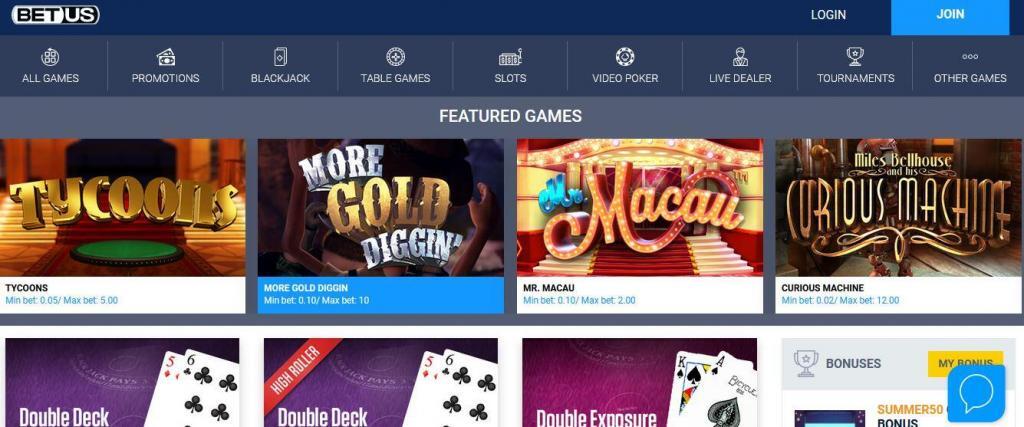The image size is (1024, 427).
Task: Open All Games category icon
Action: tap(50, 57)
